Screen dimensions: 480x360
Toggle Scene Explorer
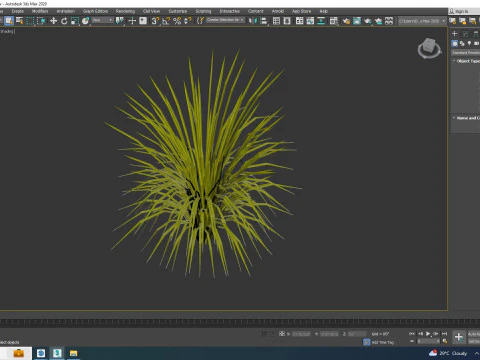(276, 21)
